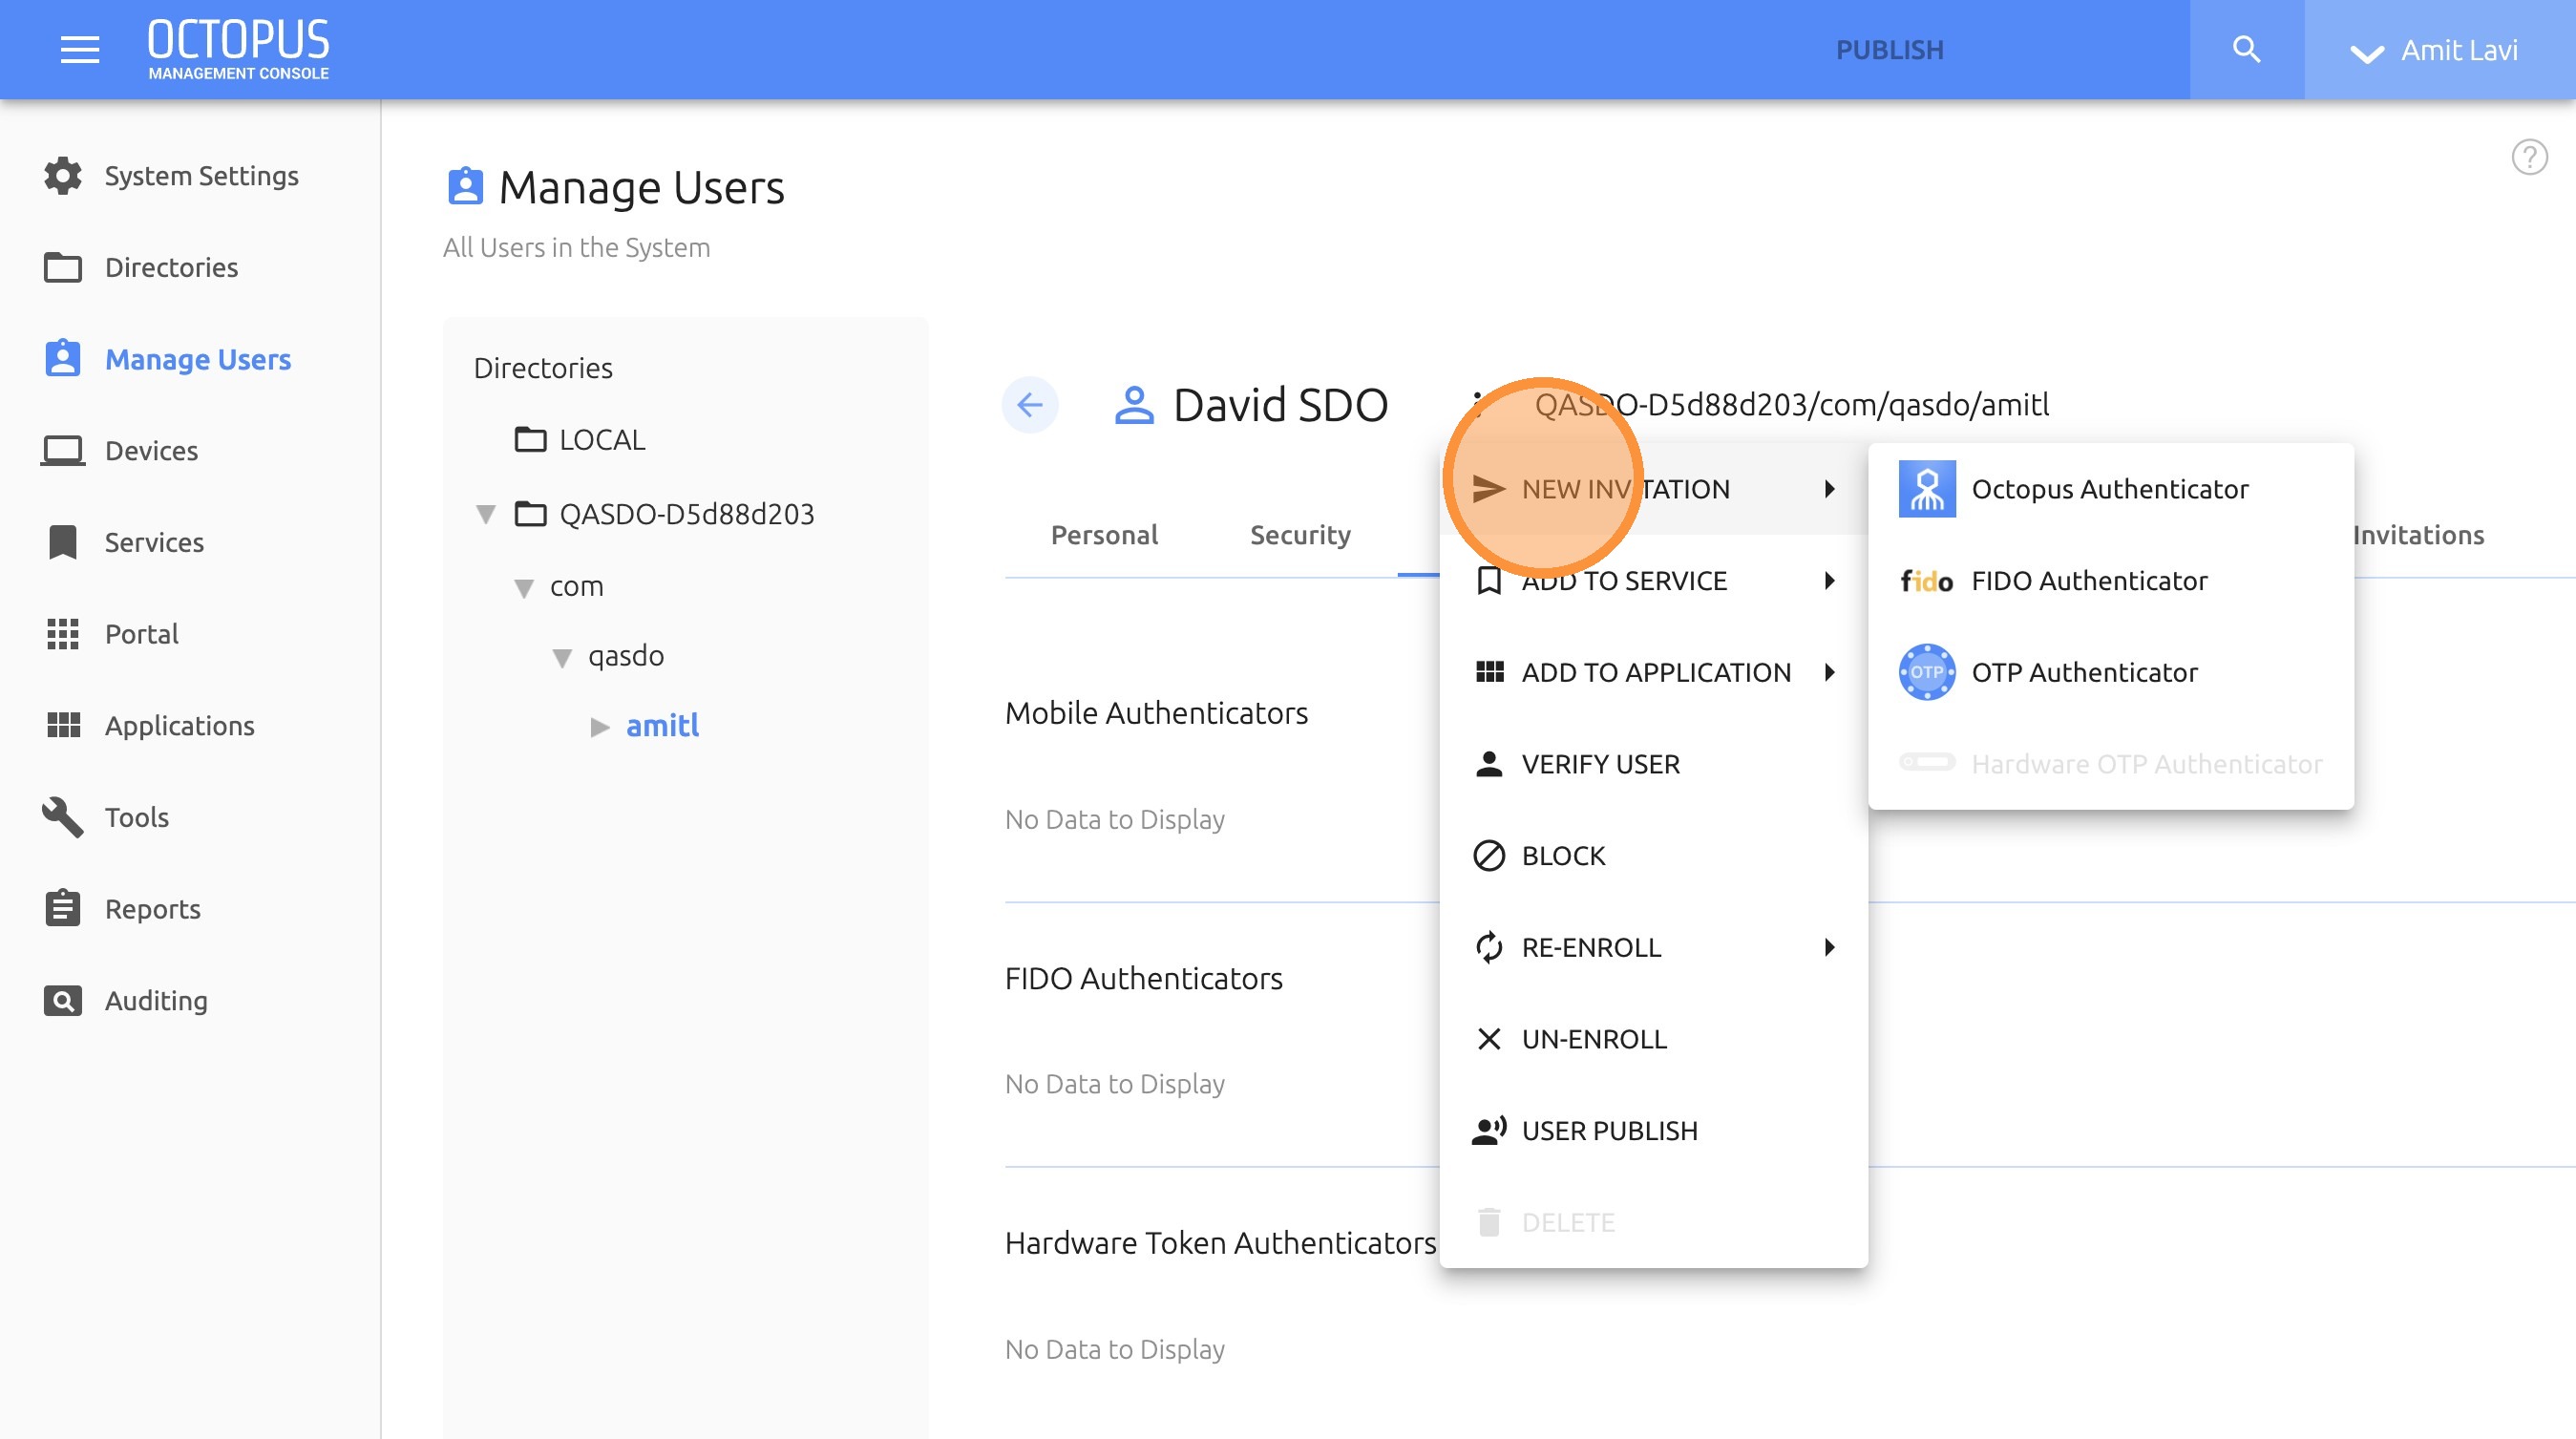Click the back arrow next to David SDO
The image size is (2576, 1439).
(1030, 405)
